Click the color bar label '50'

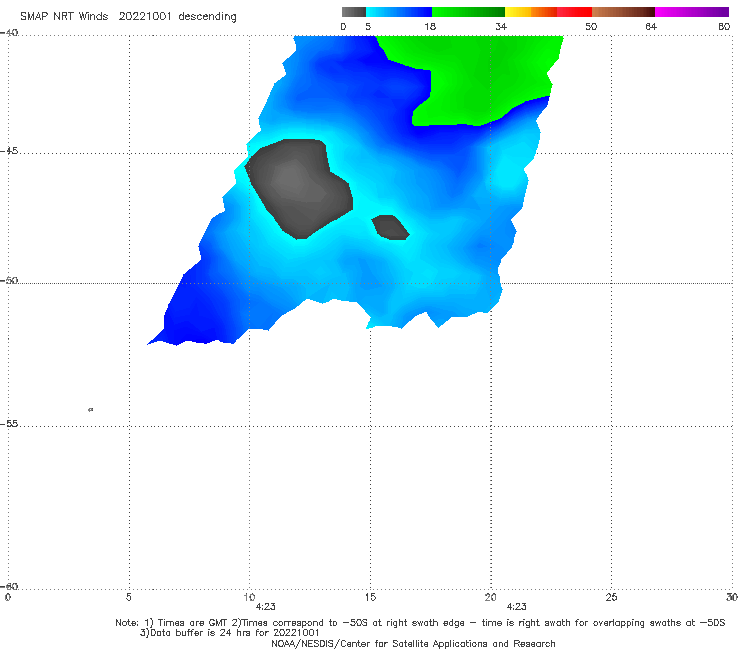coord(591,26)
